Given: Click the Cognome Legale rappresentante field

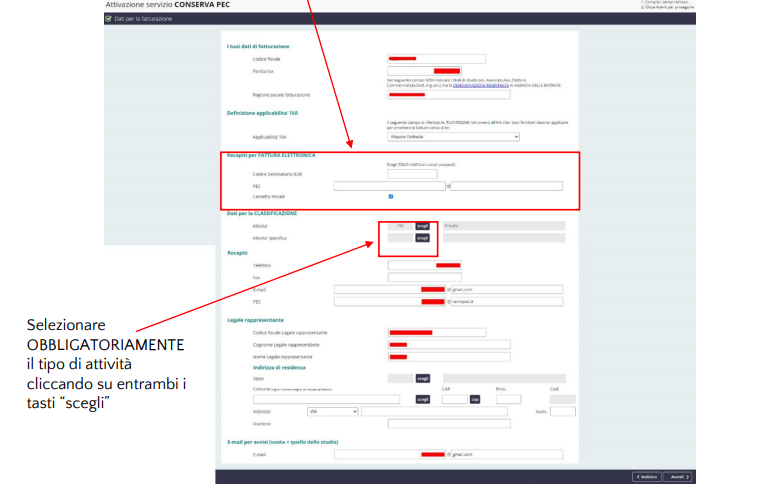Looking at the screenshot, I should tap(449, 345).
